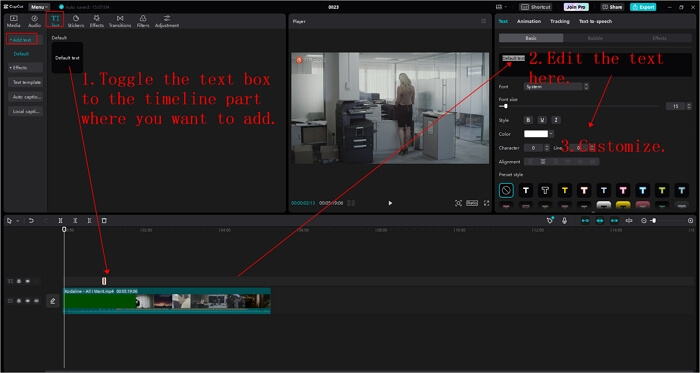Open the Adjustment panel
700x373 pixels.
click(167, 21)
